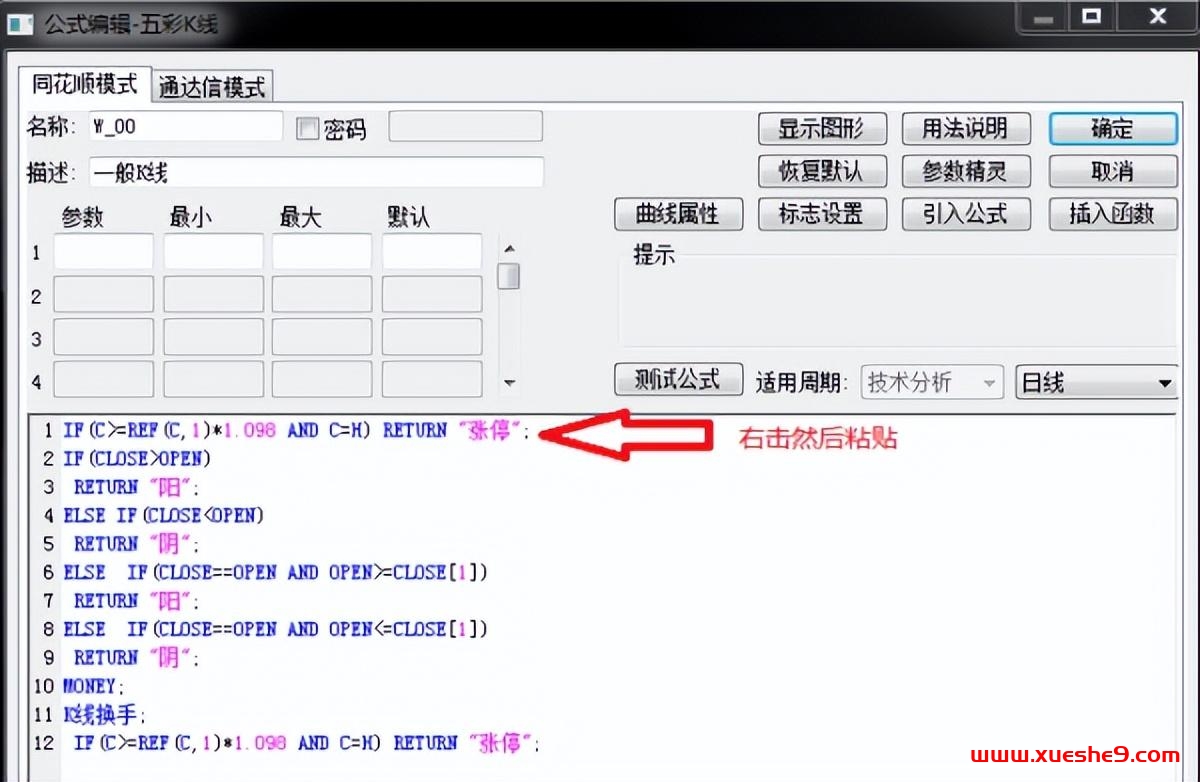This screenshot has height=782, width=1200.
Task: Click the 确定 button to confirm
Action: click(1112, 128)
